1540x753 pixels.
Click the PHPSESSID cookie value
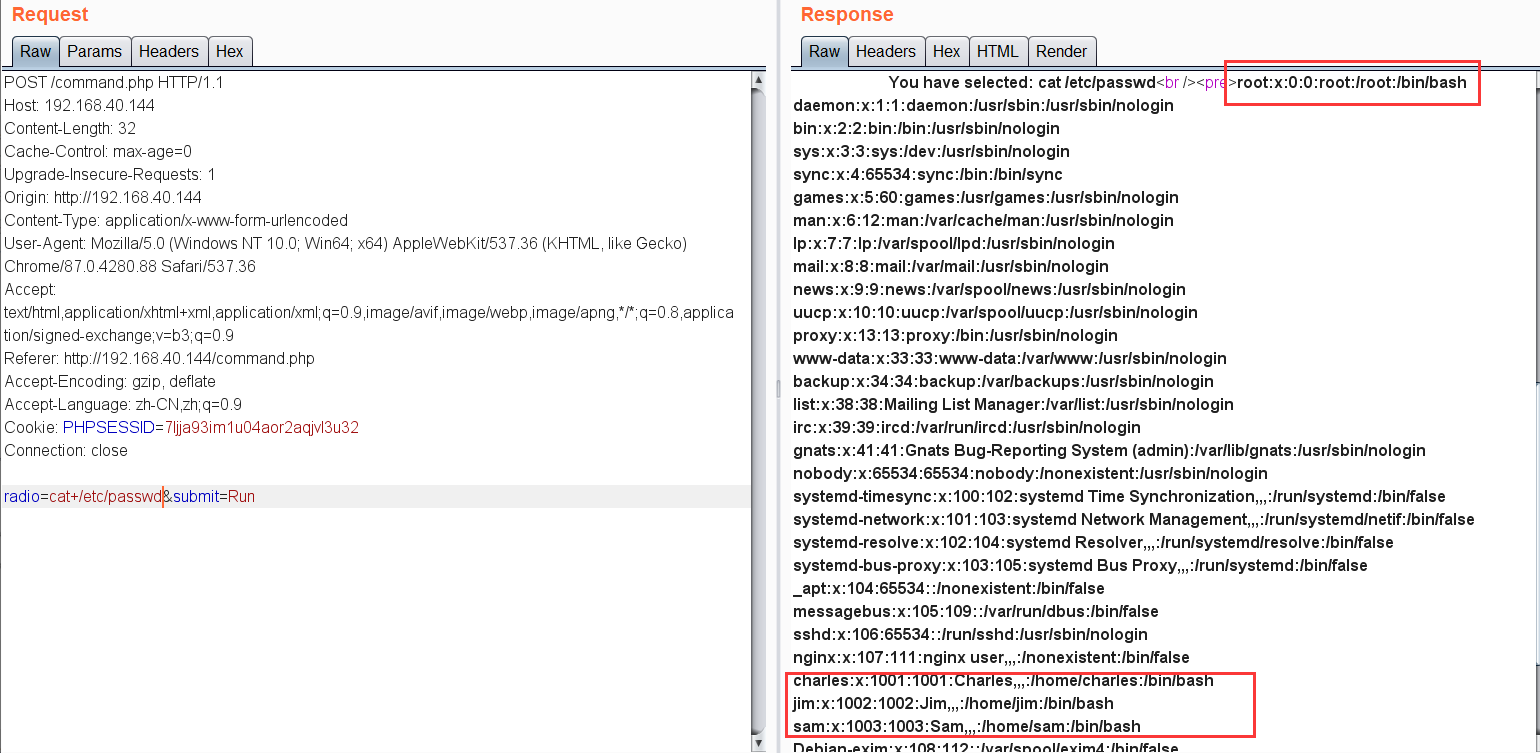[x=262, y=427]
